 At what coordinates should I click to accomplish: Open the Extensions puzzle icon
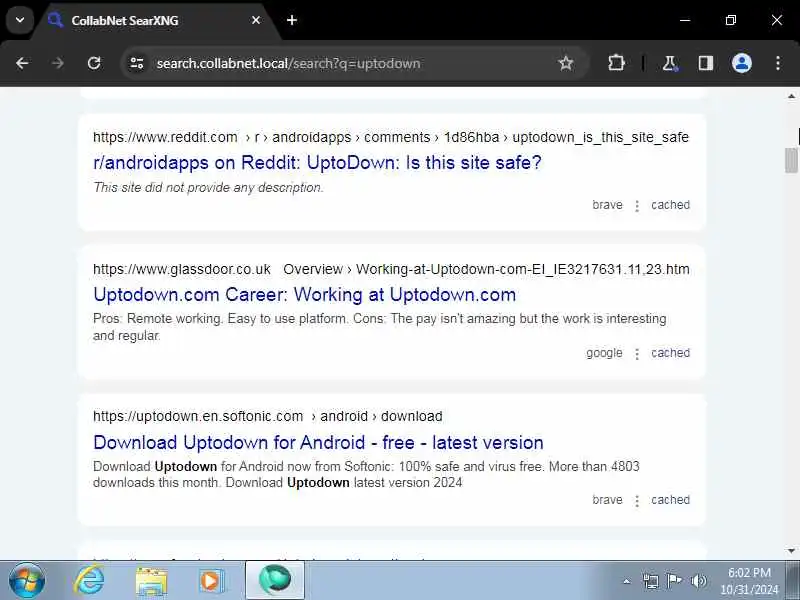[616, 63]
